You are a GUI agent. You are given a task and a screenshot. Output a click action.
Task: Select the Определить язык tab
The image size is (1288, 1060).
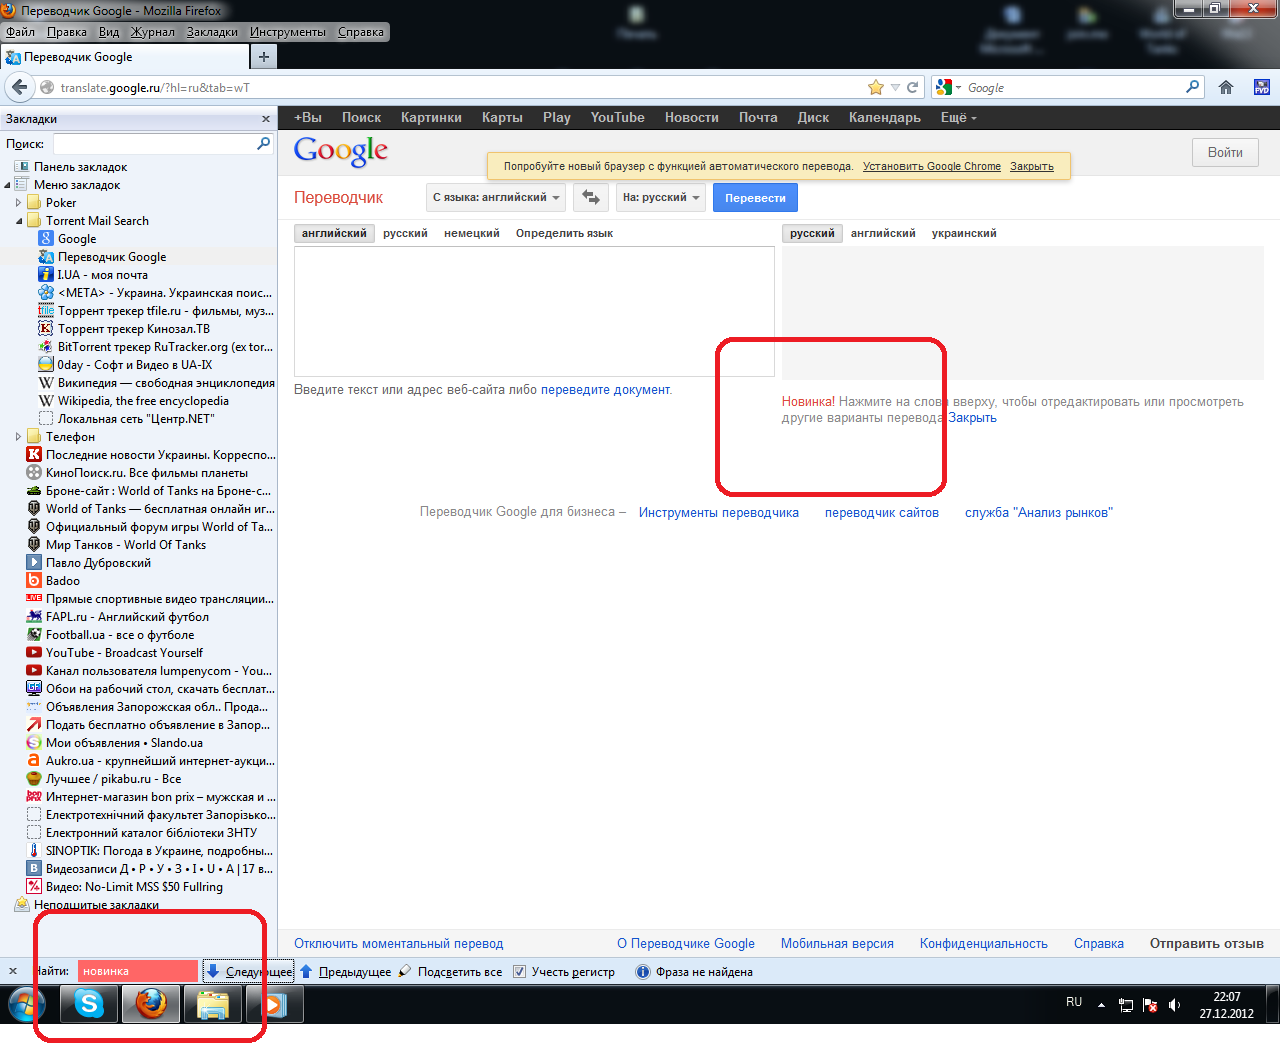pyautogui.click(x=564, y=233)
